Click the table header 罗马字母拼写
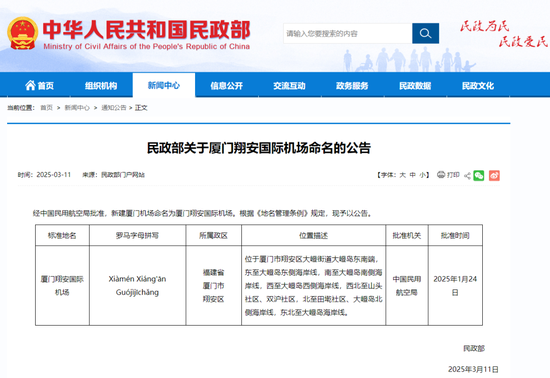This screenshot has width=550, height=378. click(138, 235)
